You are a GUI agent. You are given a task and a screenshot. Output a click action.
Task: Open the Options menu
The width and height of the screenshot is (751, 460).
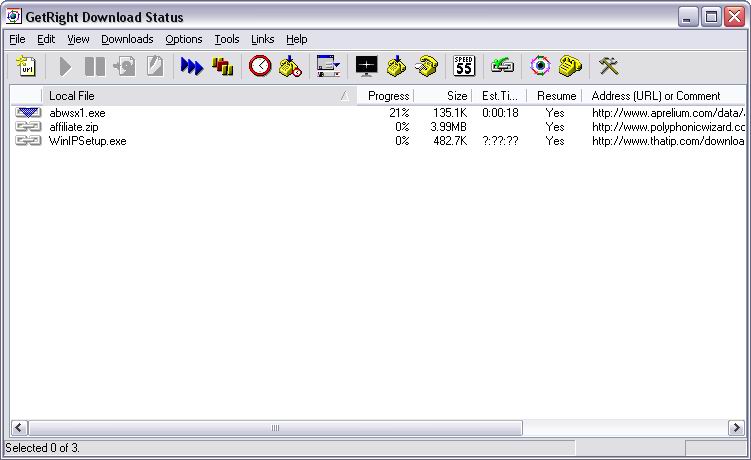point(183,39)
